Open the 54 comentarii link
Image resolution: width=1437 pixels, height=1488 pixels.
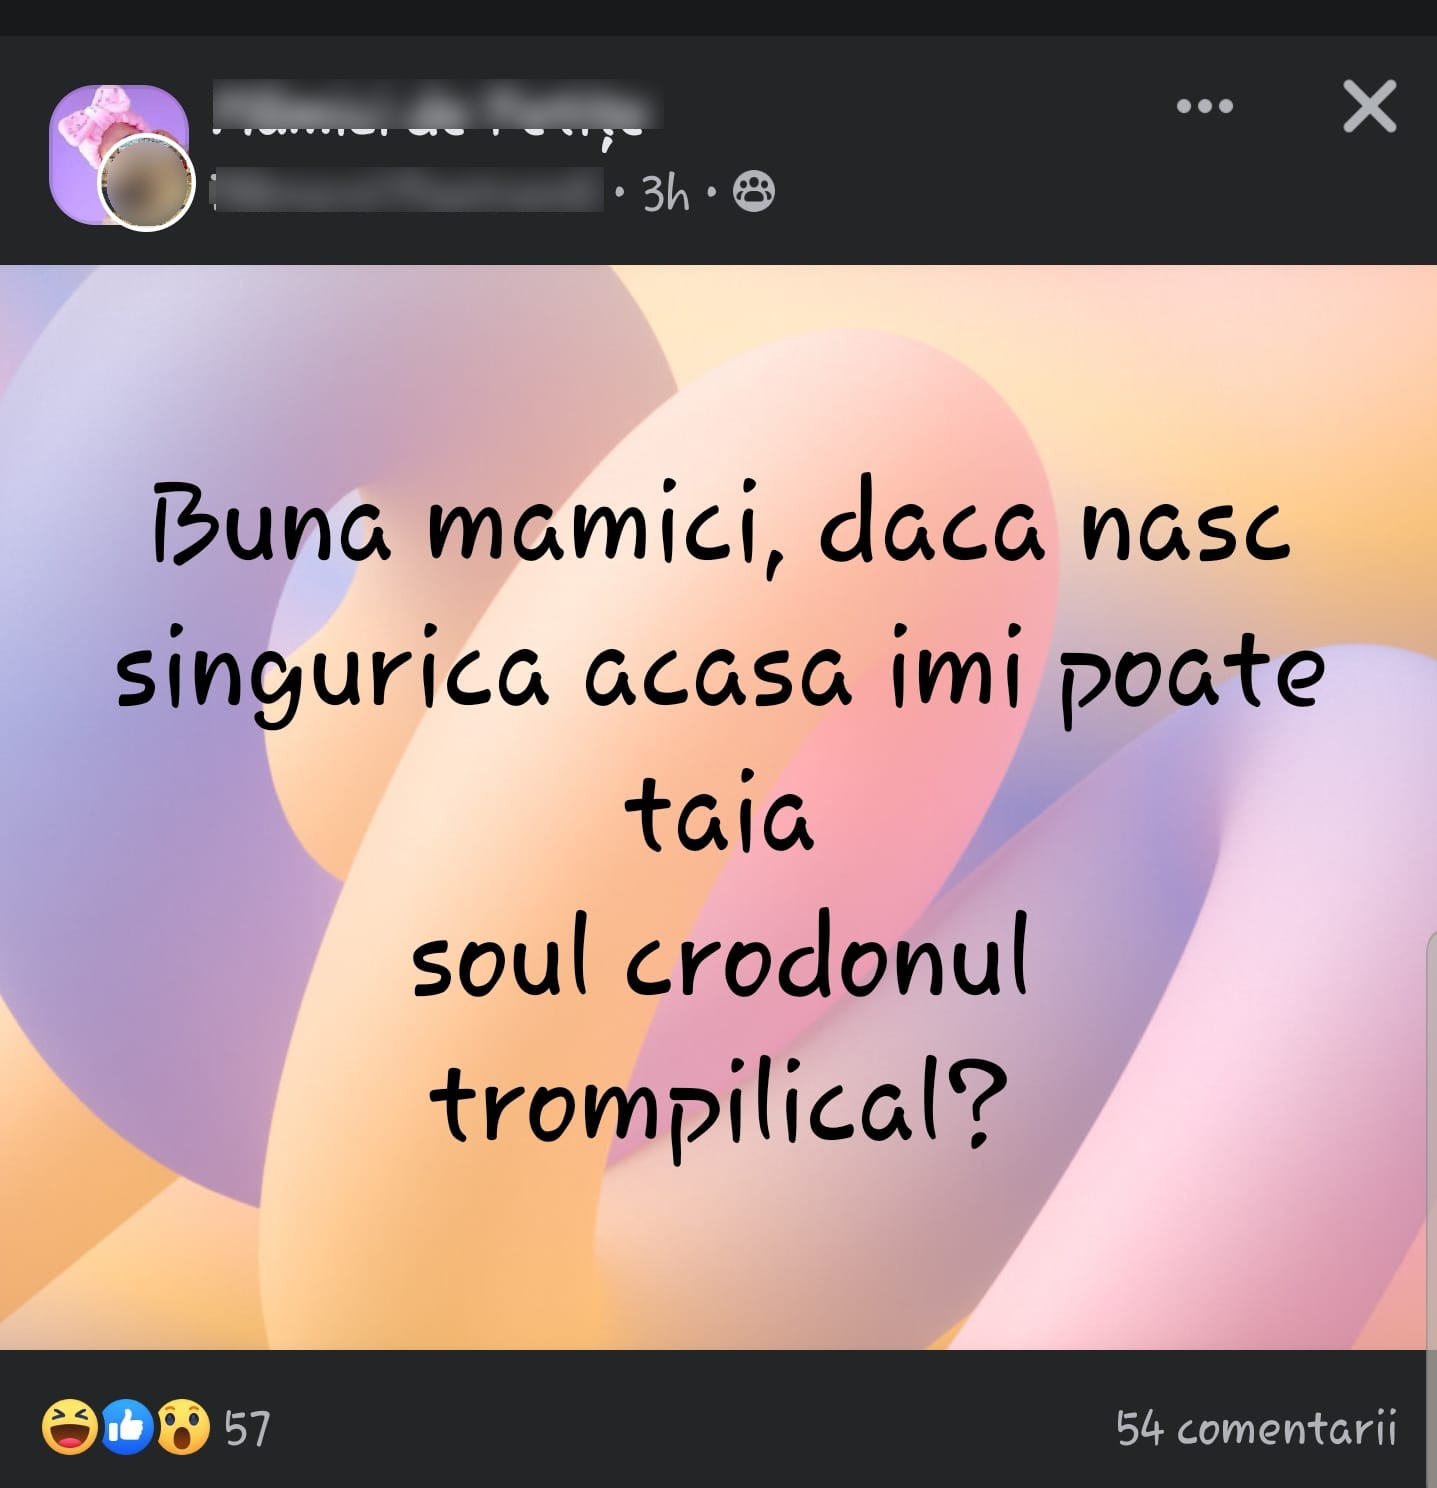[1256, 1427]
